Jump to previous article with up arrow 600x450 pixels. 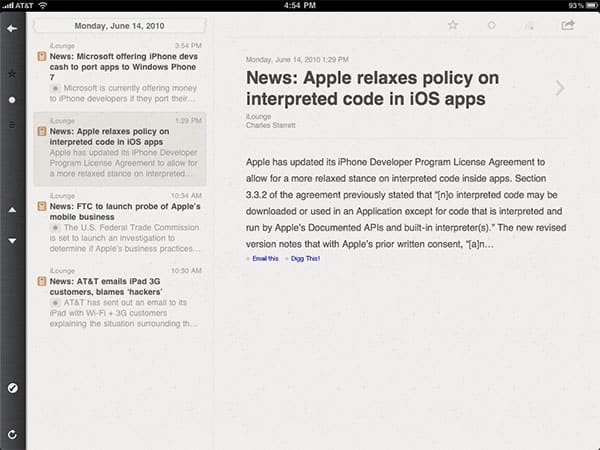pos(12,210)
